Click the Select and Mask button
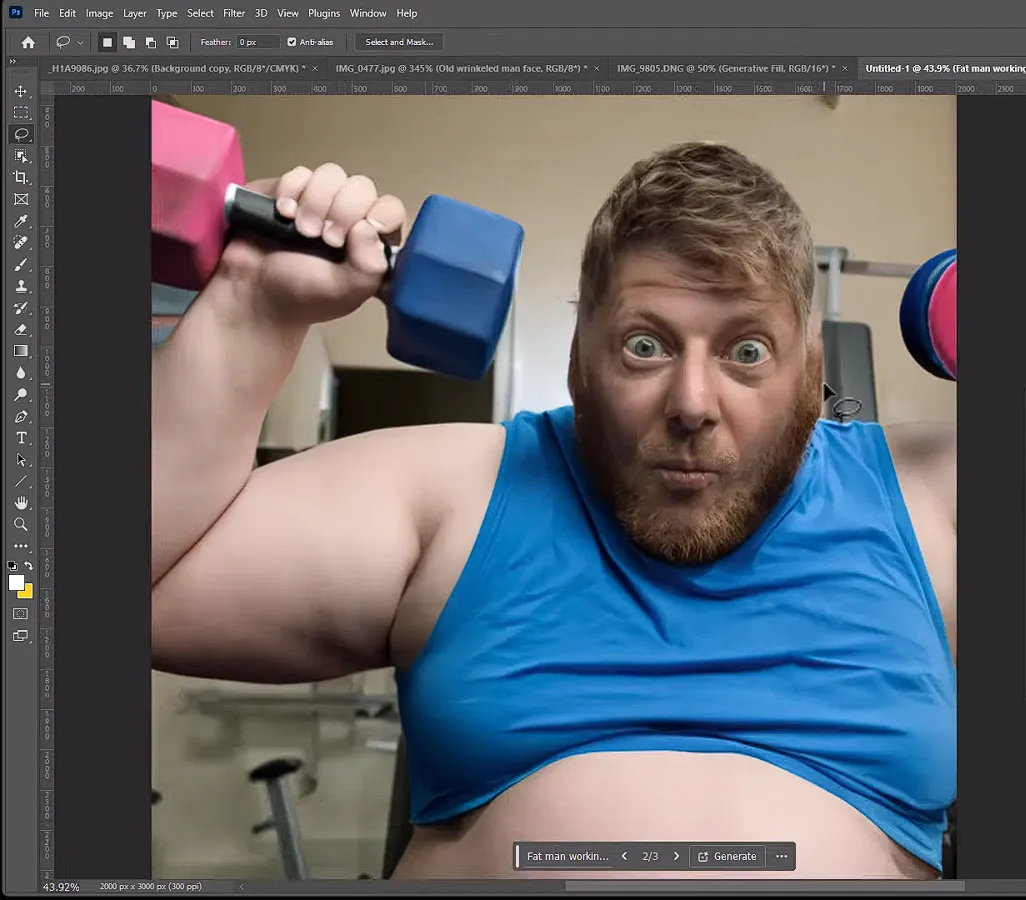This screenshot has width=1026, height=900. [x=398, y=41]
